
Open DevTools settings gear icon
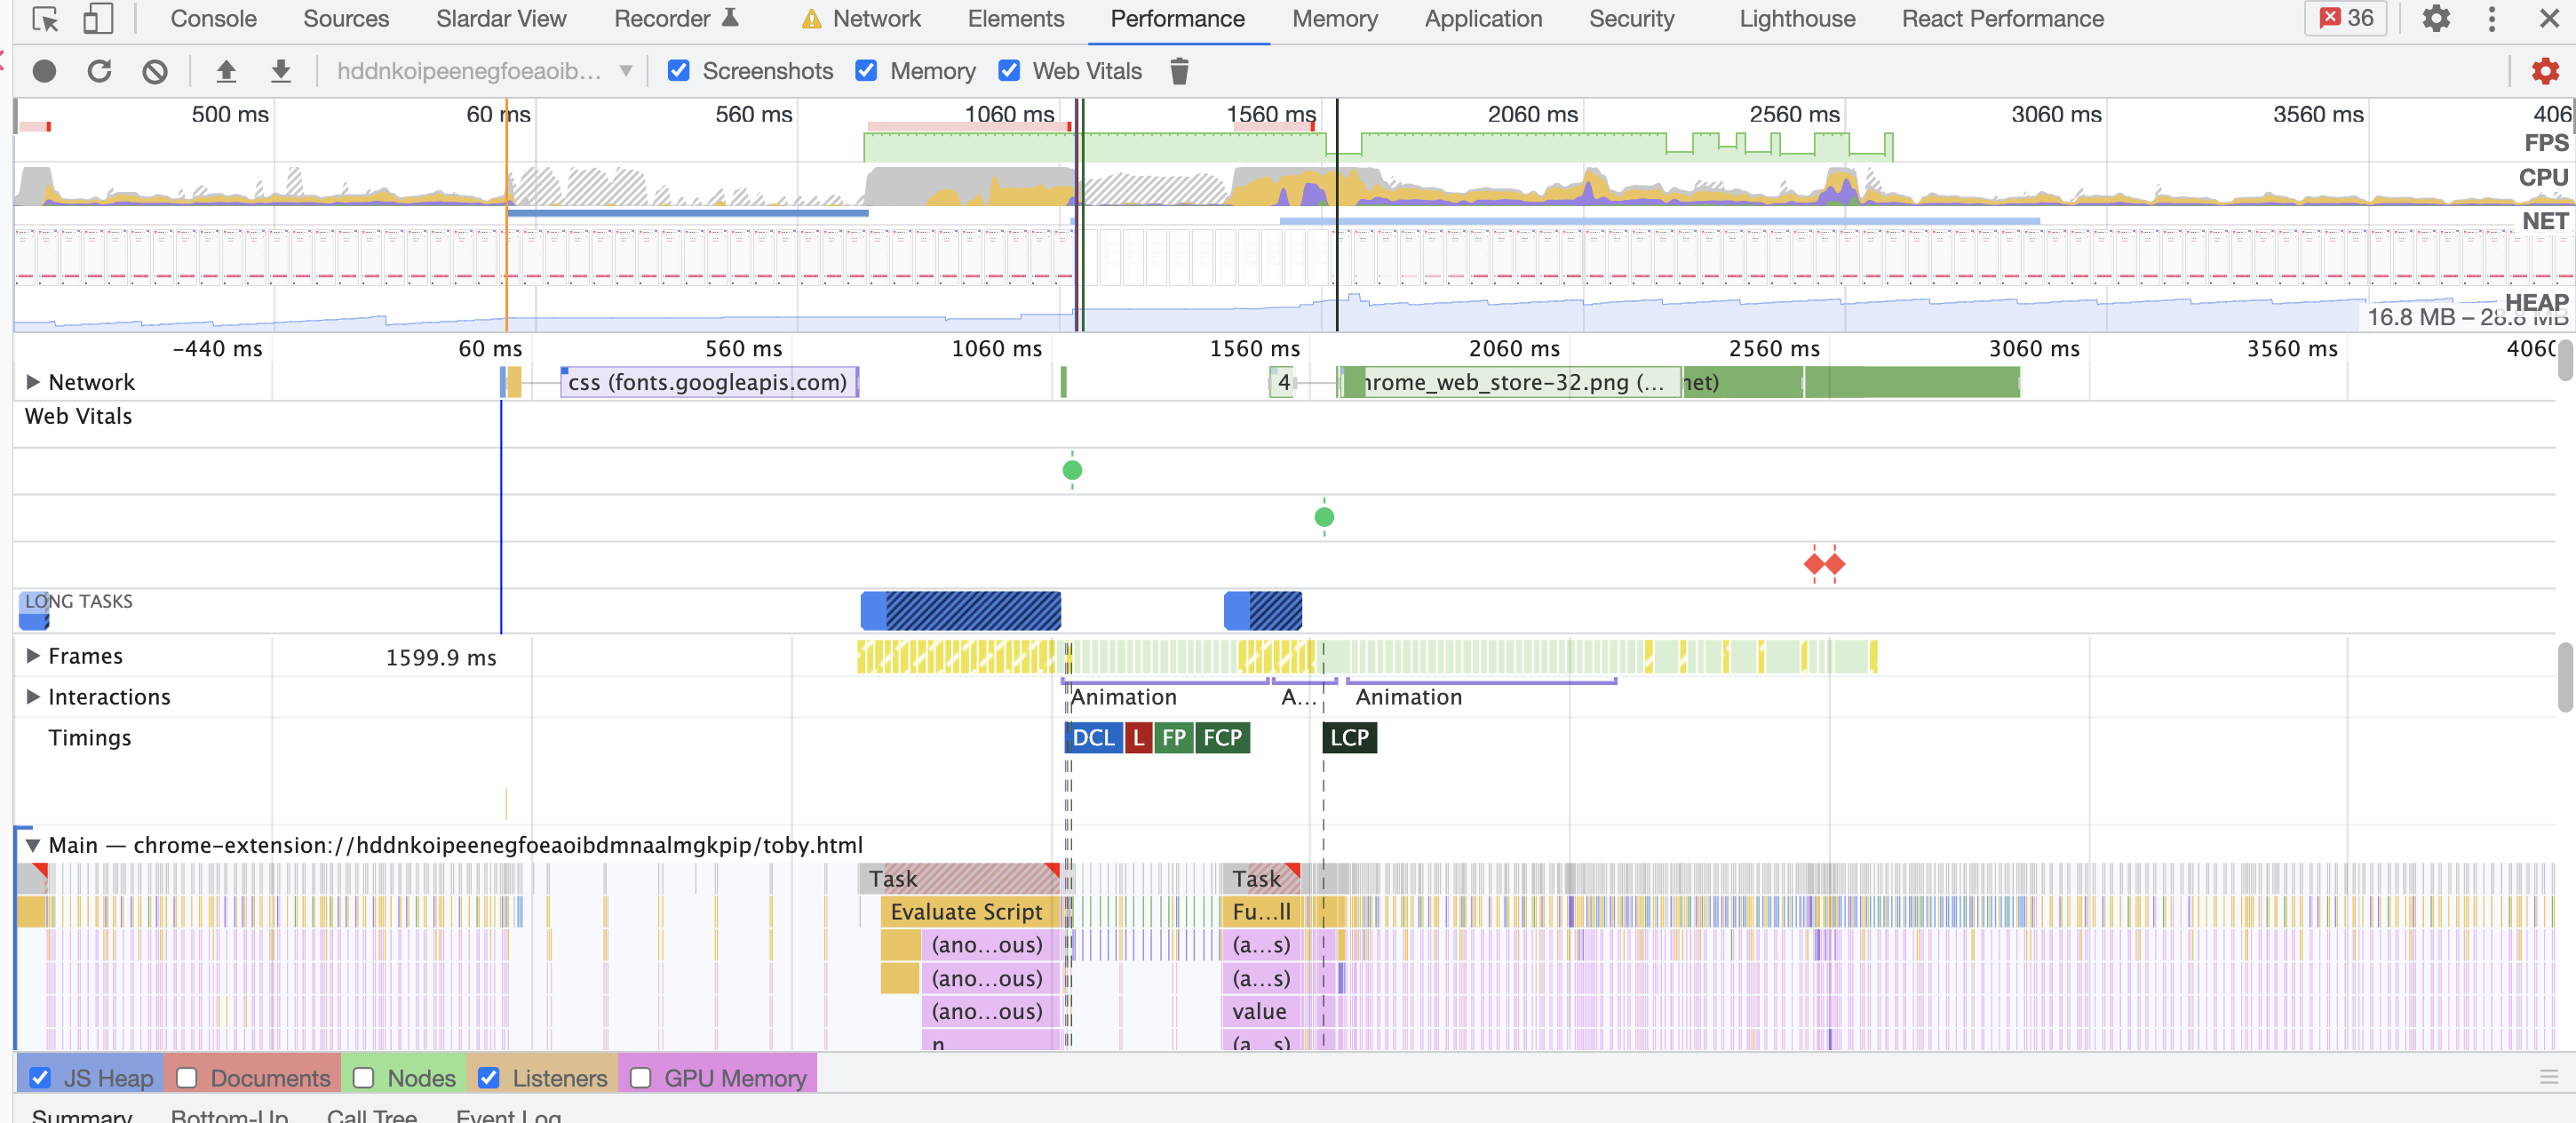(2436, 19)
